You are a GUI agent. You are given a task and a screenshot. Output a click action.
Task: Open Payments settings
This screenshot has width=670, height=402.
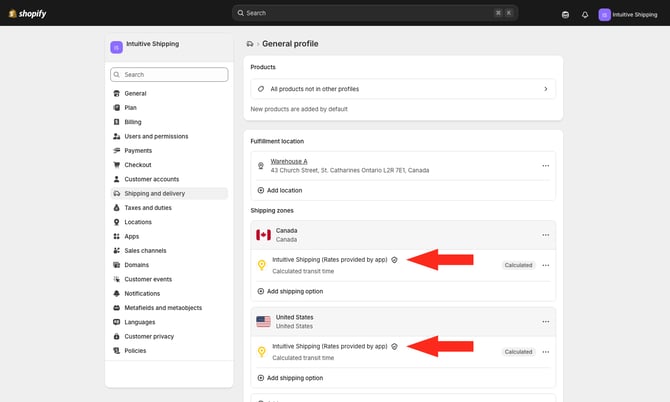tap(138, 151)
